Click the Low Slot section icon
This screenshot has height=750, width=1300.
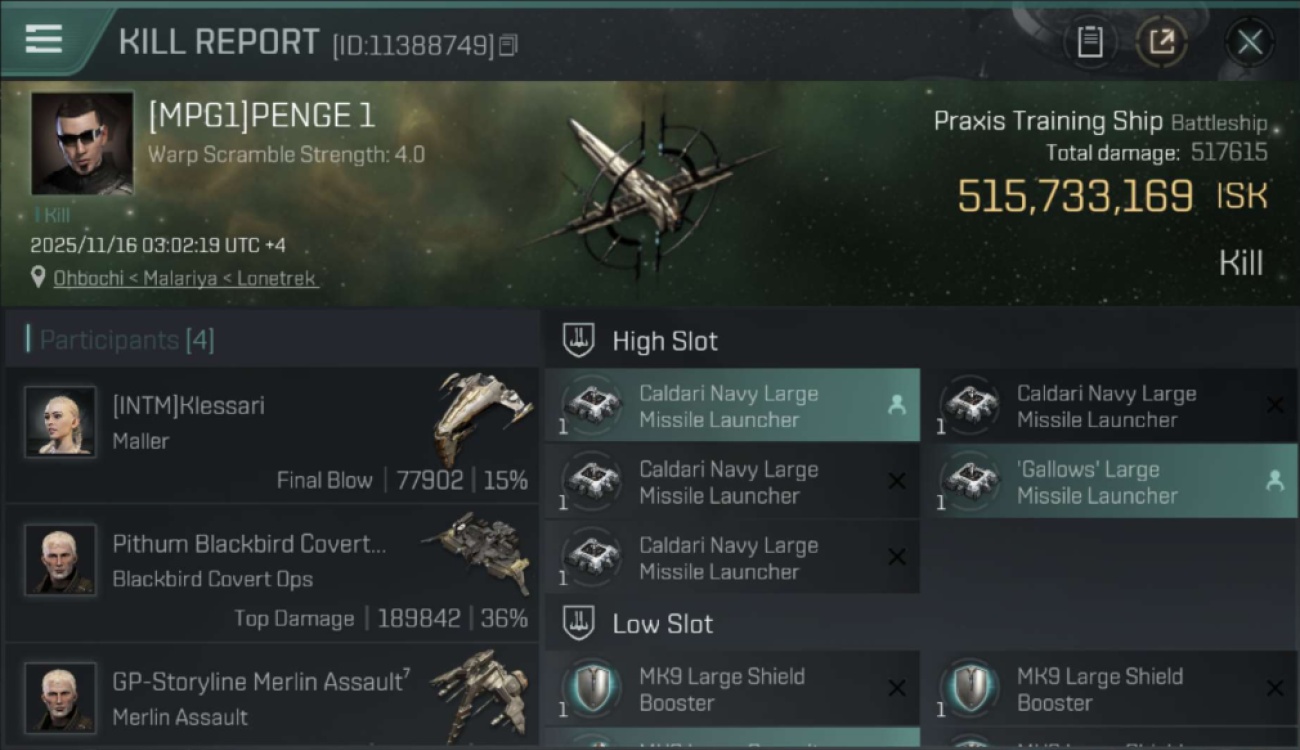[x=578, y=623]
